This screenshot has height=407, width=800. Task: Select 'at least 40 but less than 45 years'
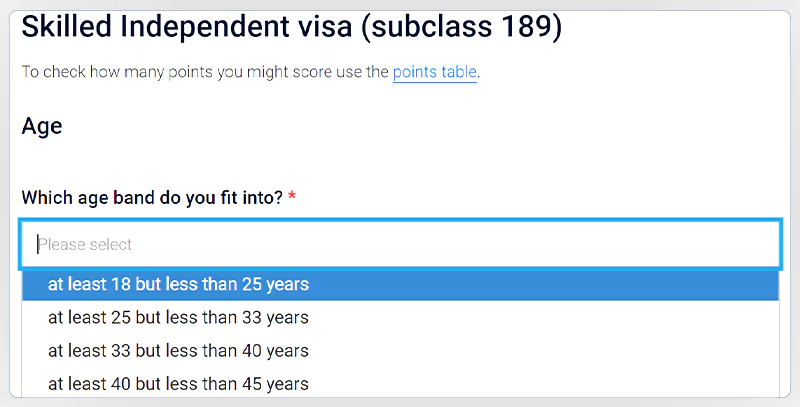tap(179, 384)
